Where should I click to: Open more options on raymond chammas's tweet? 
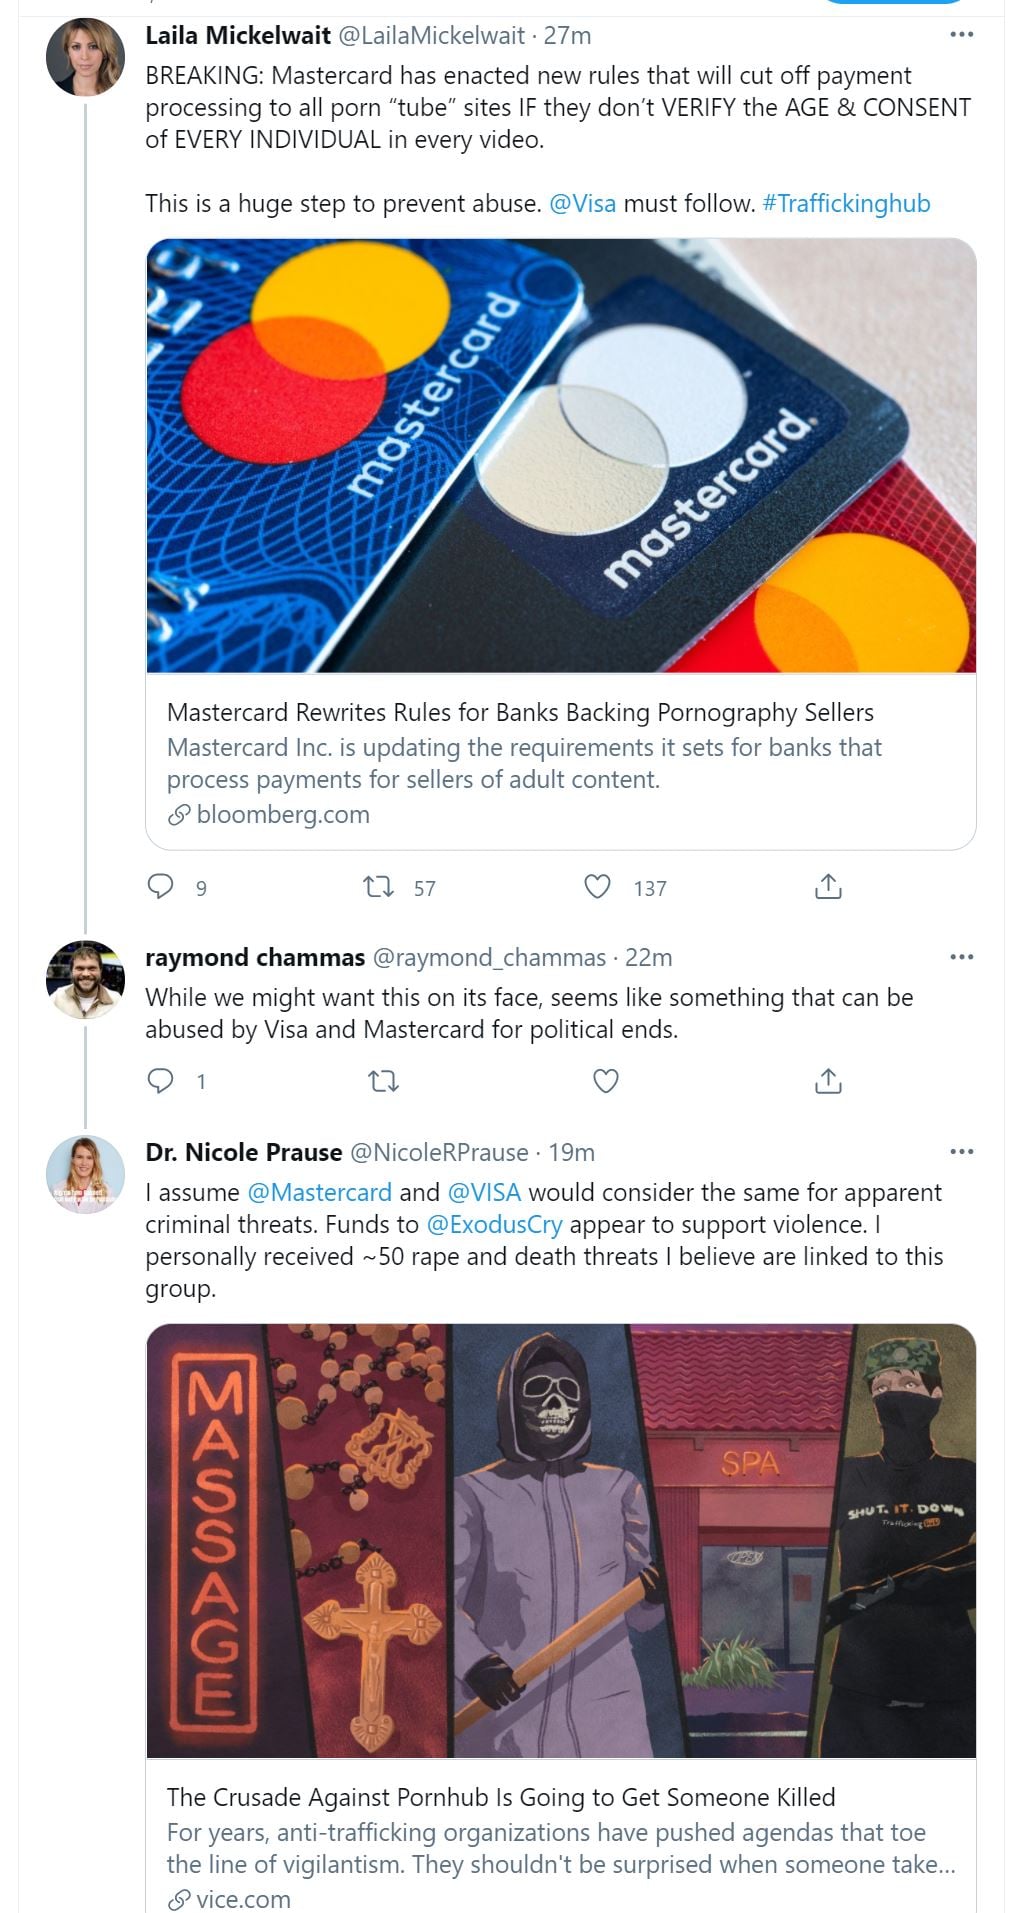(961, 957)
